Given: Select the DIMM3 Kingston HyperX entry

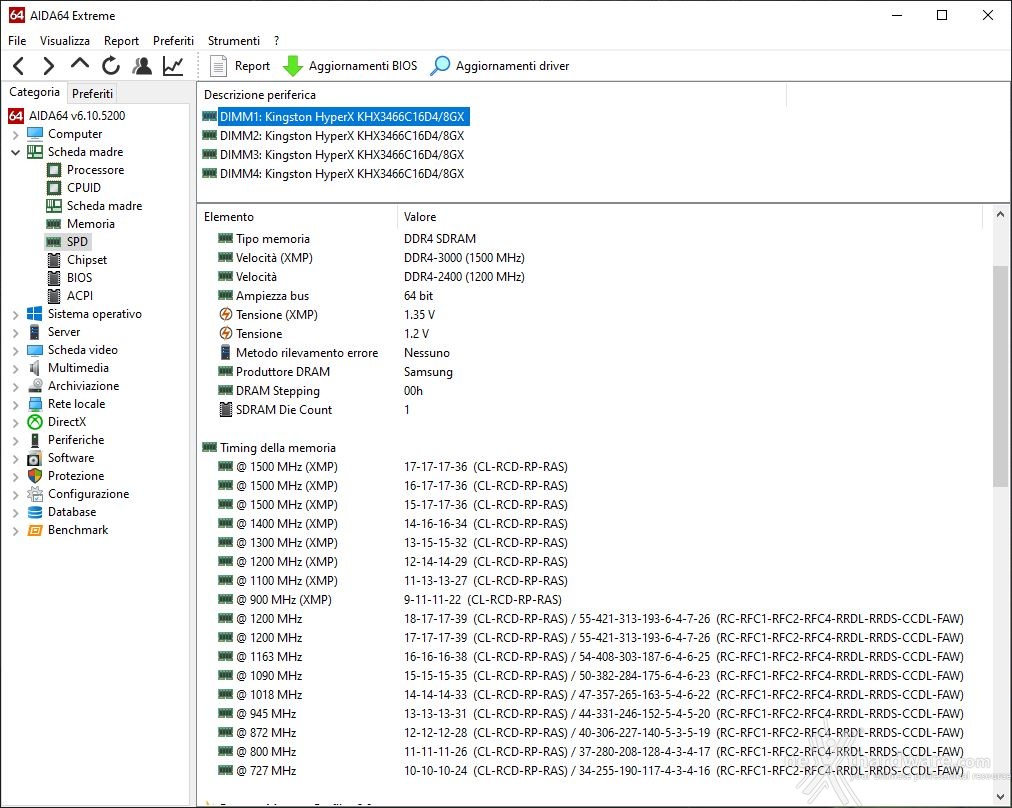Looking at the screenshot, I should click(x=342, y=155).
